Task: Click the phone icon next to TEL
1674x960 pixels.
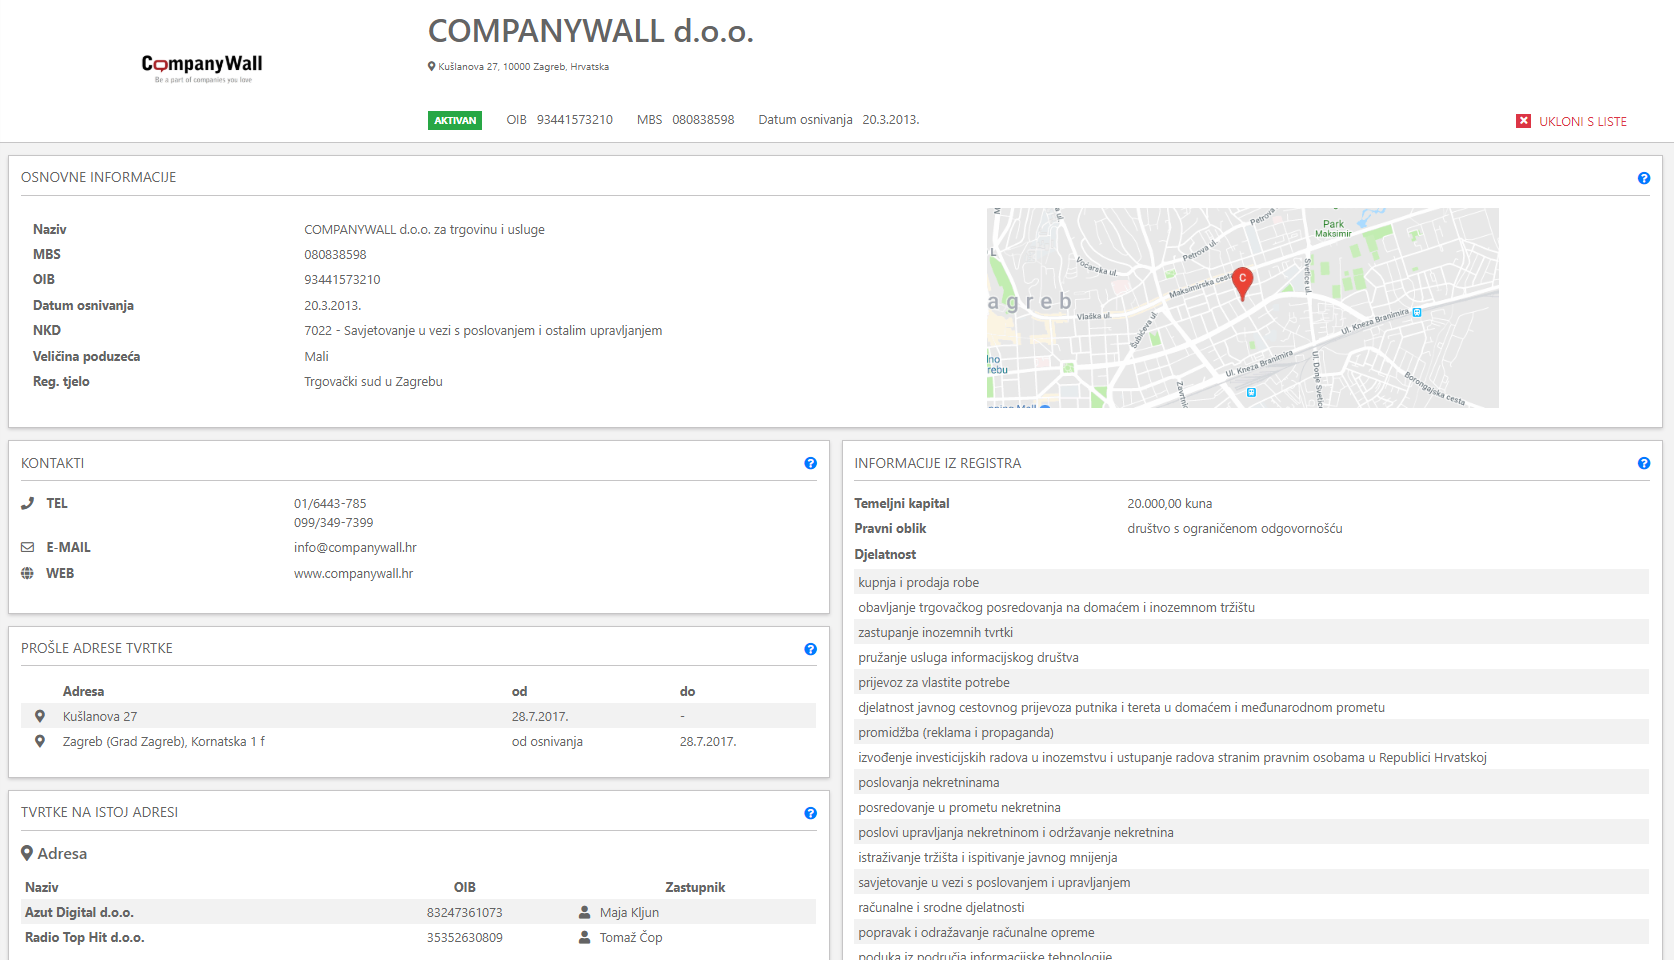Action: (28, 503)
